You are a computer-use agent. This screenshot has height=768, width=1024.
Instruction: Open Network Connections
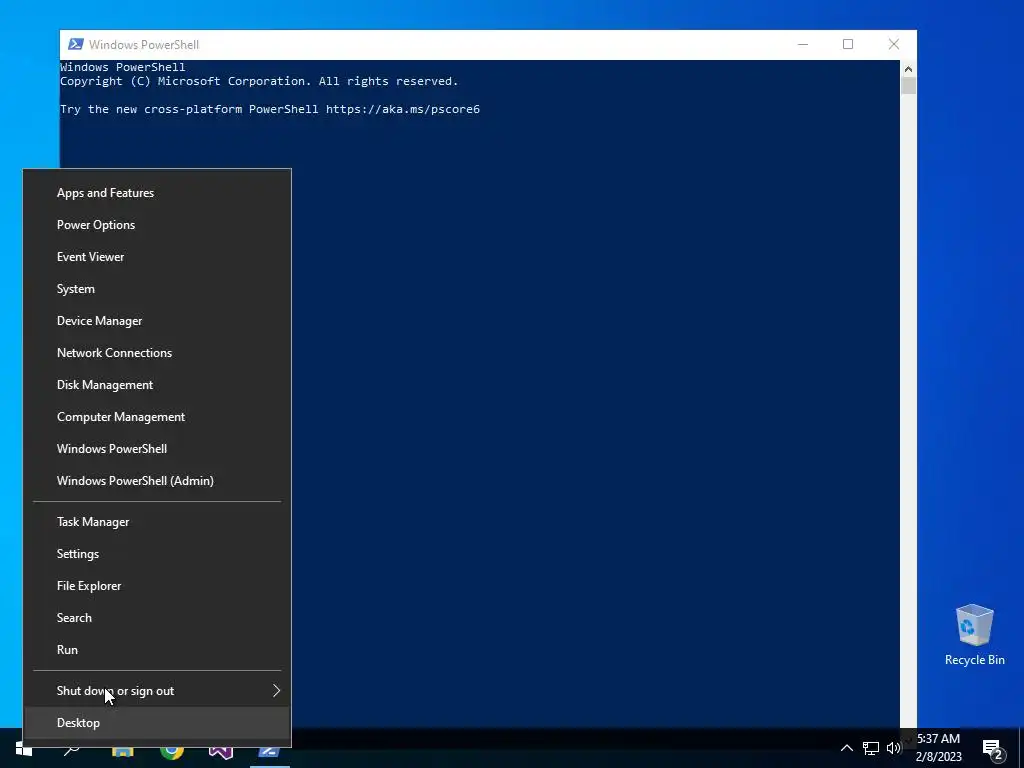point(157,353)
